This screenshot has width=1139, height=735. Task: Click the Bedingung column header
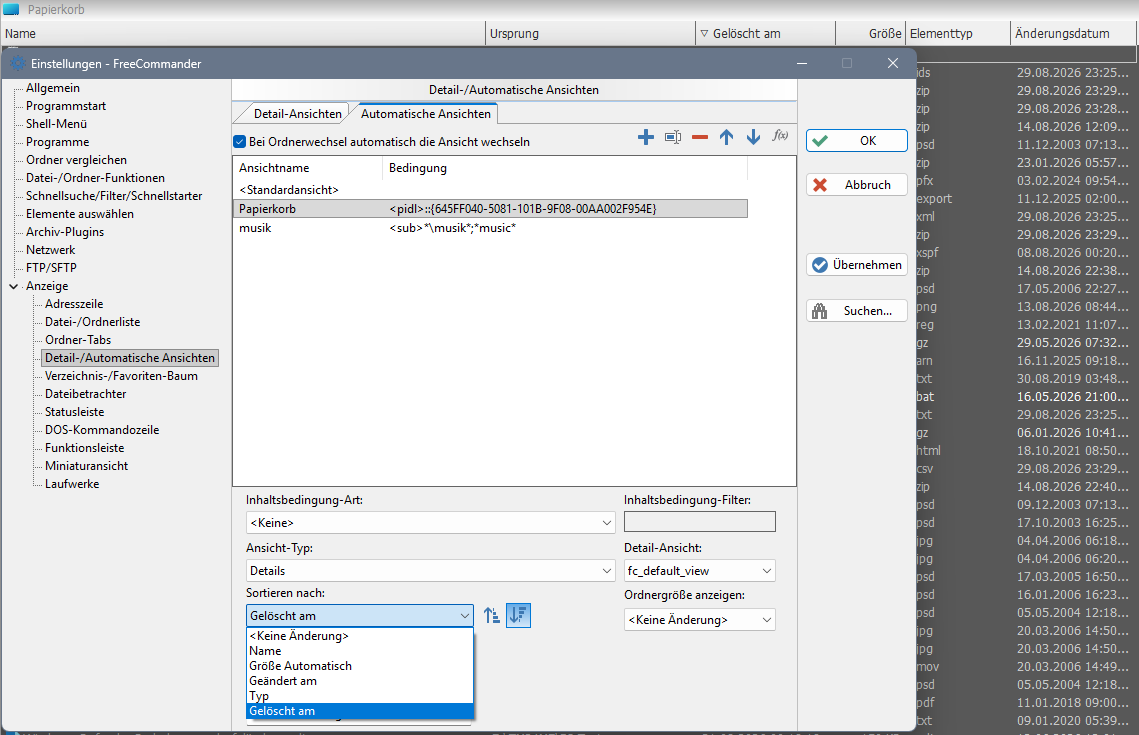point(564,168)
